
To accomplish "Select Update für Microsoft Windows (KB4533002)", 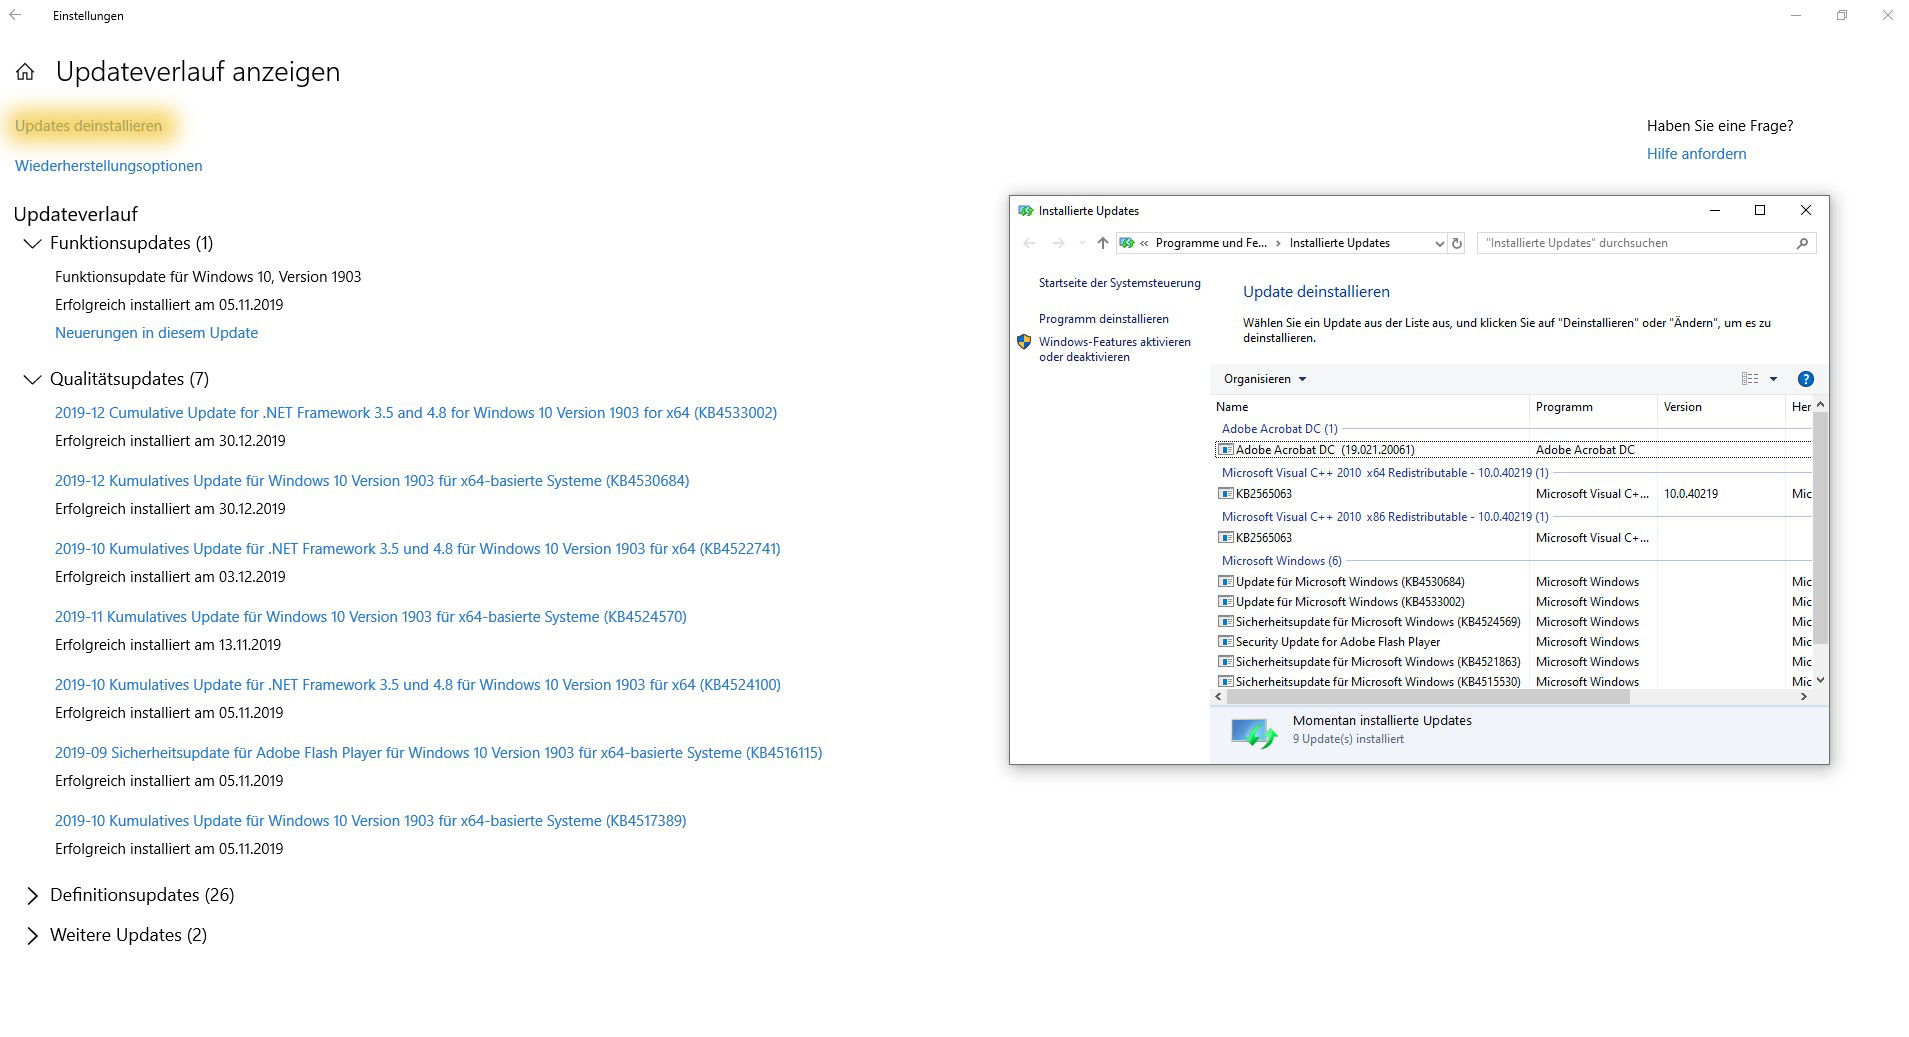I will 1349,602.
